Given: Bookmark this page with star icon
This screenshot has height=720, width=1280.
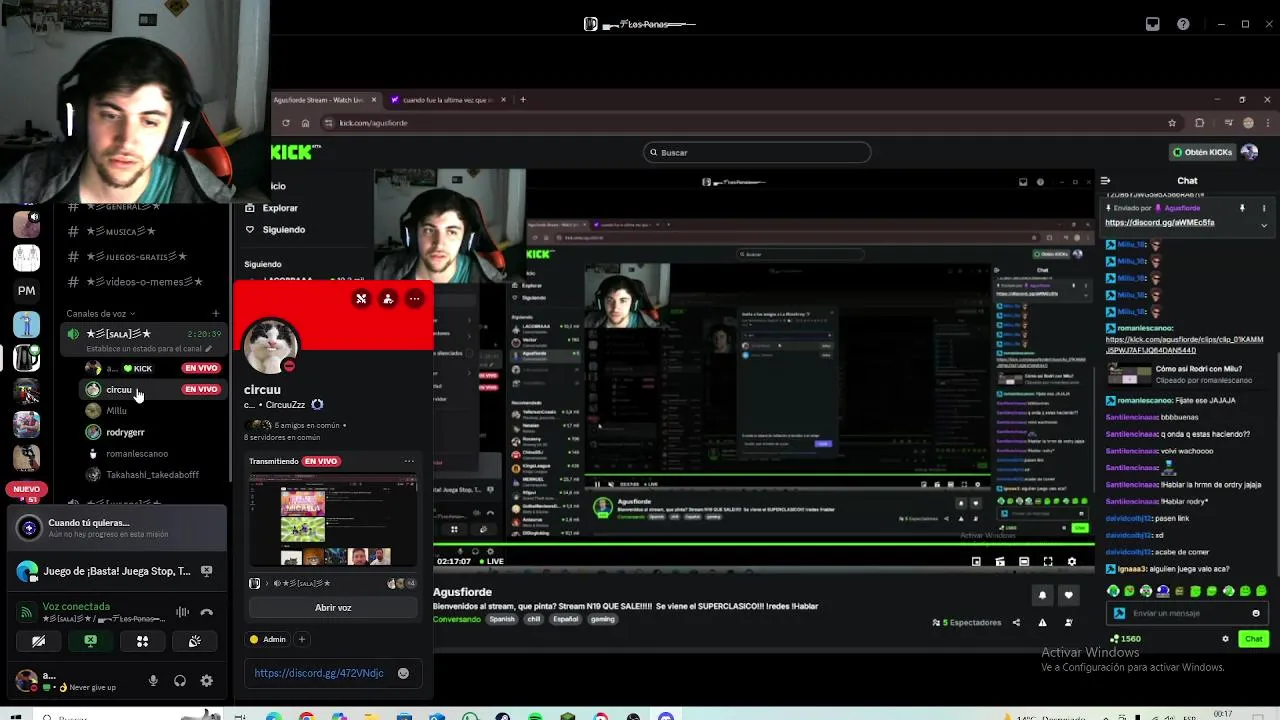Looking at the screenshot, I should (x=1172, y=123).
